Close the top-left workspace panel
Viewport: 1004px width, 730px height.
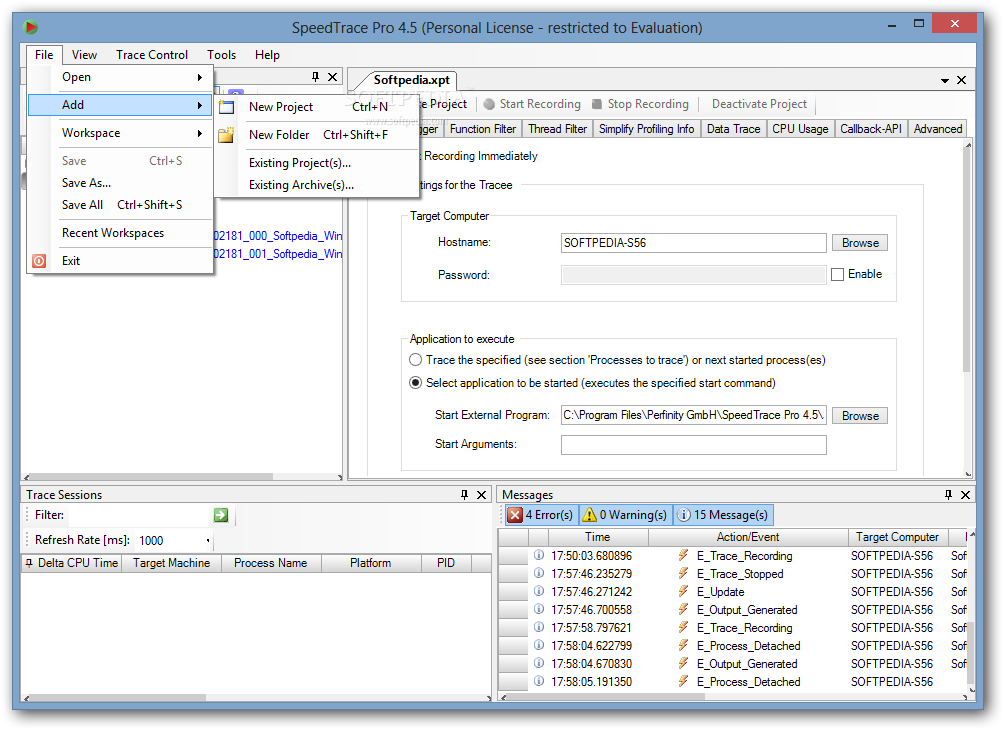333,77
